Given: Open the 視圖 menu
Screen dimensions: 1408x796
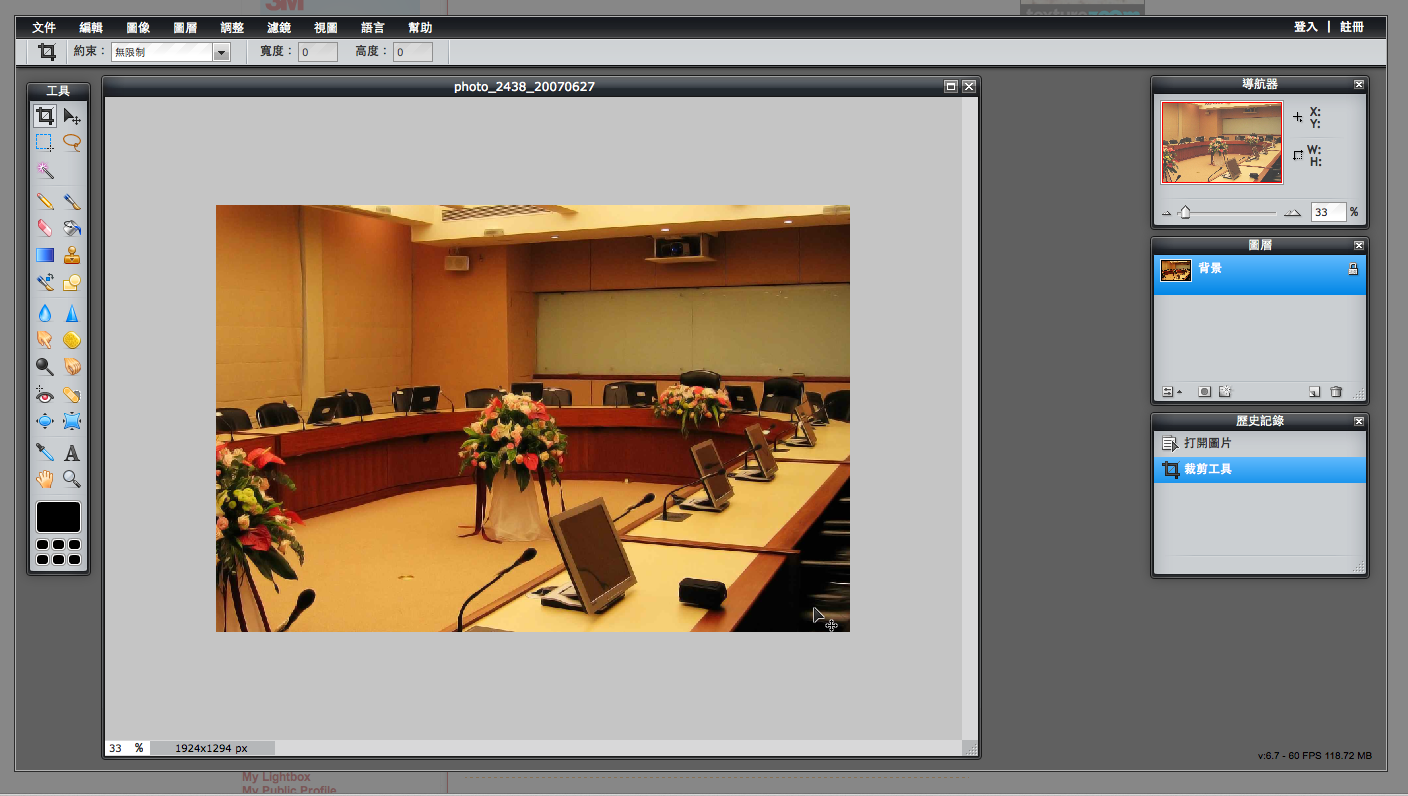Looking at the screenshot, I should tap(326, 28).
